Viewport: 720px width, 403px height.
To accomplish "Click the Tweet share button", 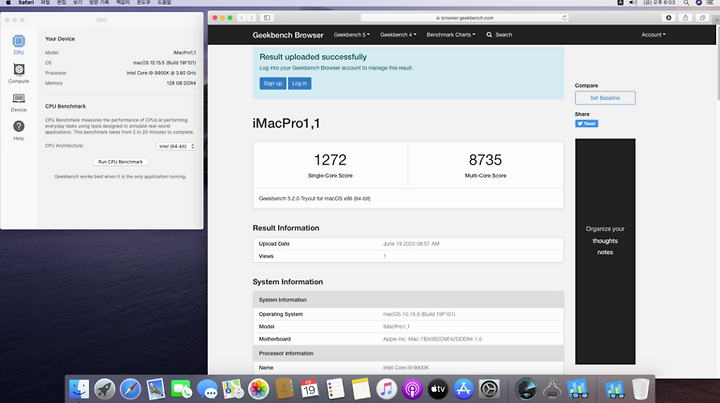I will tap(586, 123).
